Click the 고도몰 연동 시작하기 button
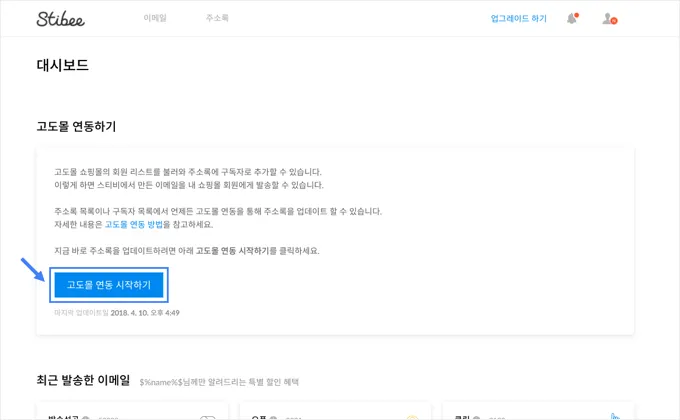The image size is (680, 420). pyautogui.click(x=109, y=285)
